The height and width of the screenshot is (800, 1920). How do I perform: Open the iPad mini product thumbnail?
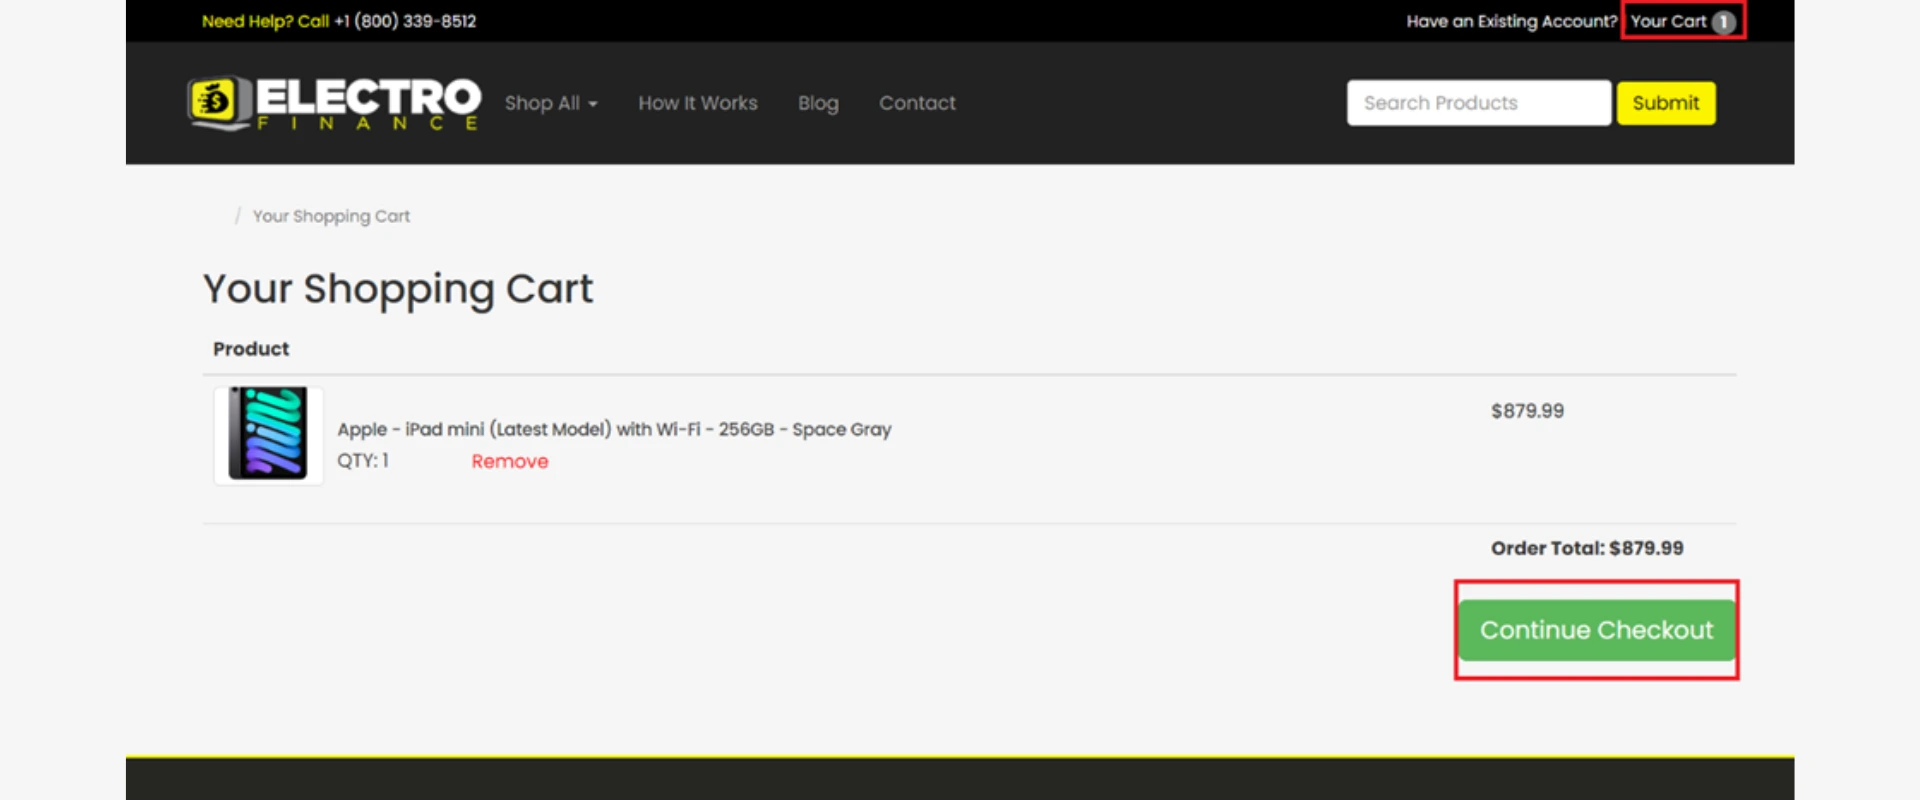(x=268, y=434)
